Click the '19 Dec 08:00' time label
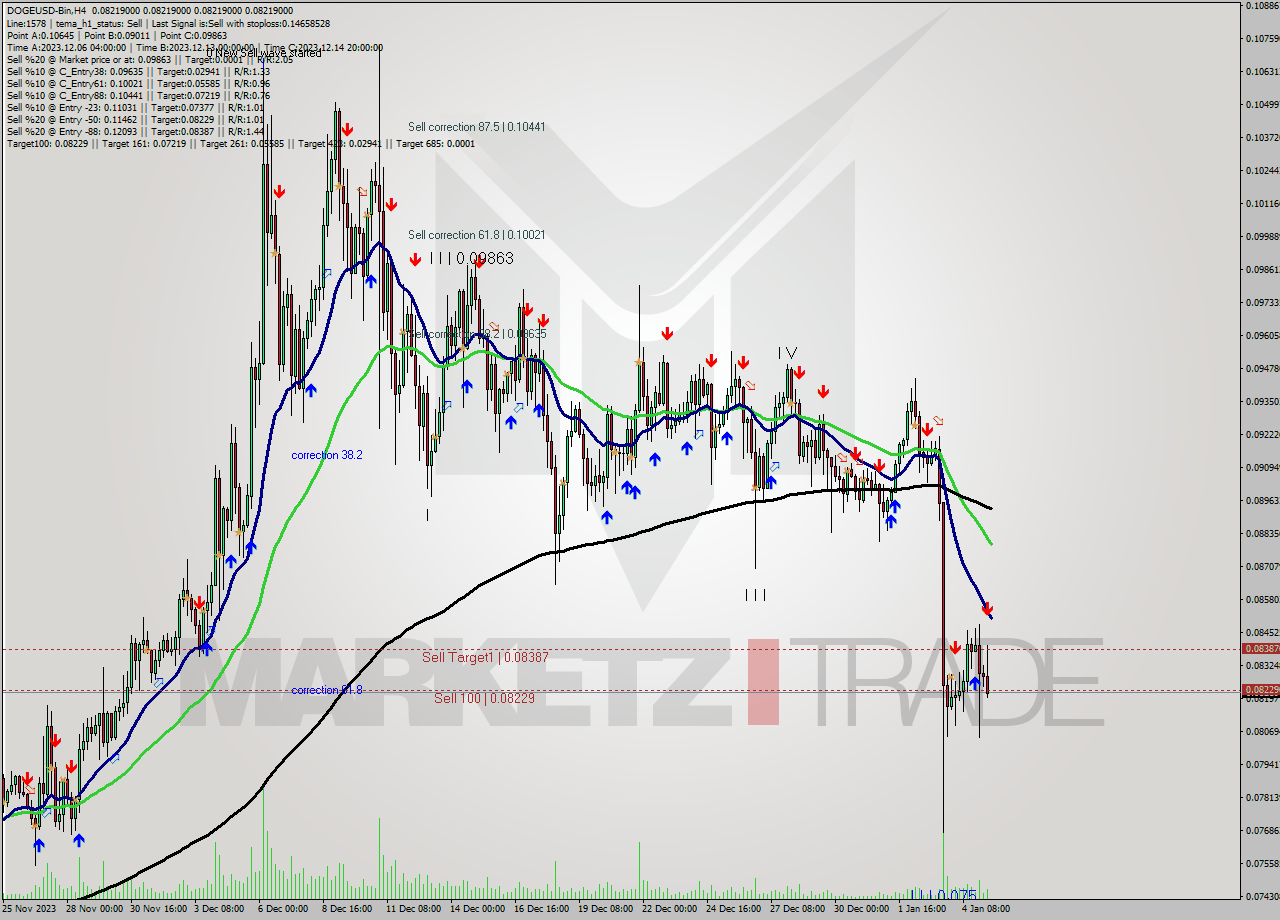The width and height of the screenshot is (1280, 920). pos(605,909)
